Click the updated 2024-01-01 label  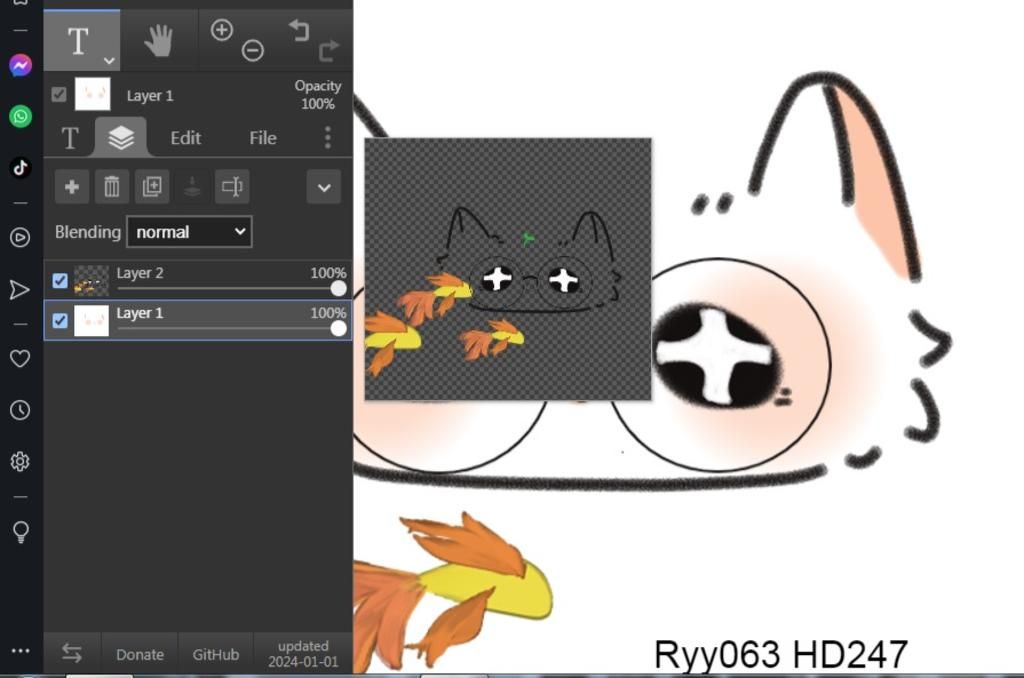303,653
